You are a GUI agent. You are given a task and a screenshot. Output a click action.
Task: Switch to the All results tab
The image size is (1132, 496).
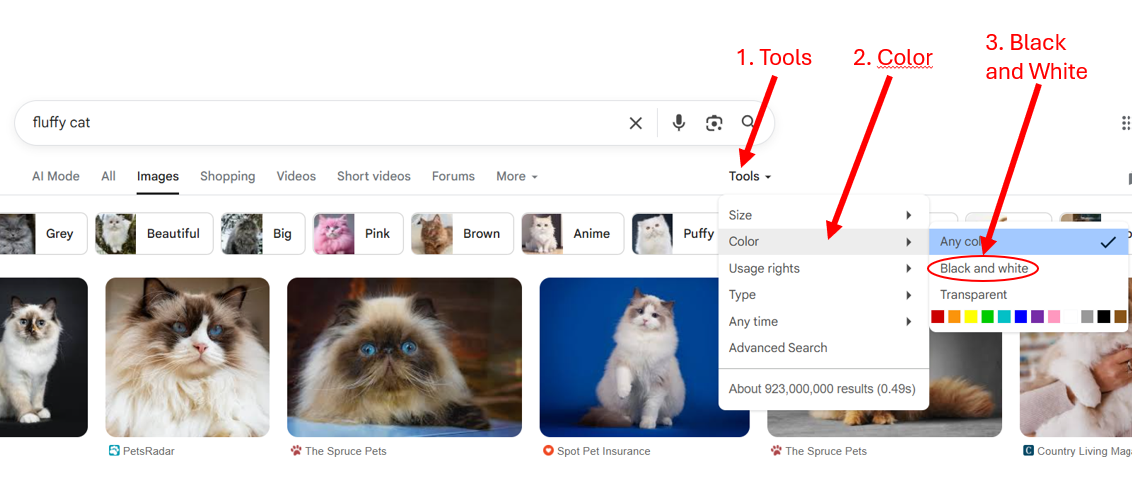[108, 176]
